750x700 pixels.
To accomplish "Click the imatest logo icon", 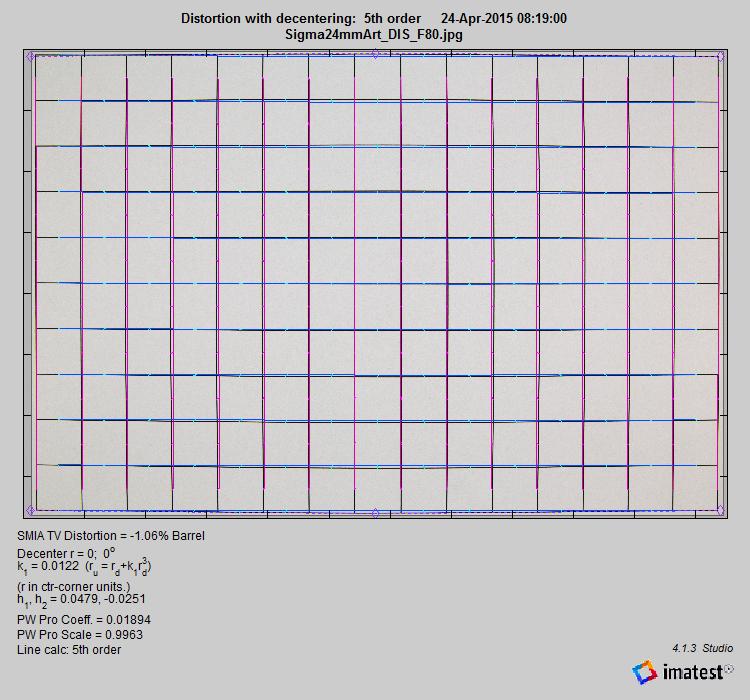I will [x=645, y=673].
